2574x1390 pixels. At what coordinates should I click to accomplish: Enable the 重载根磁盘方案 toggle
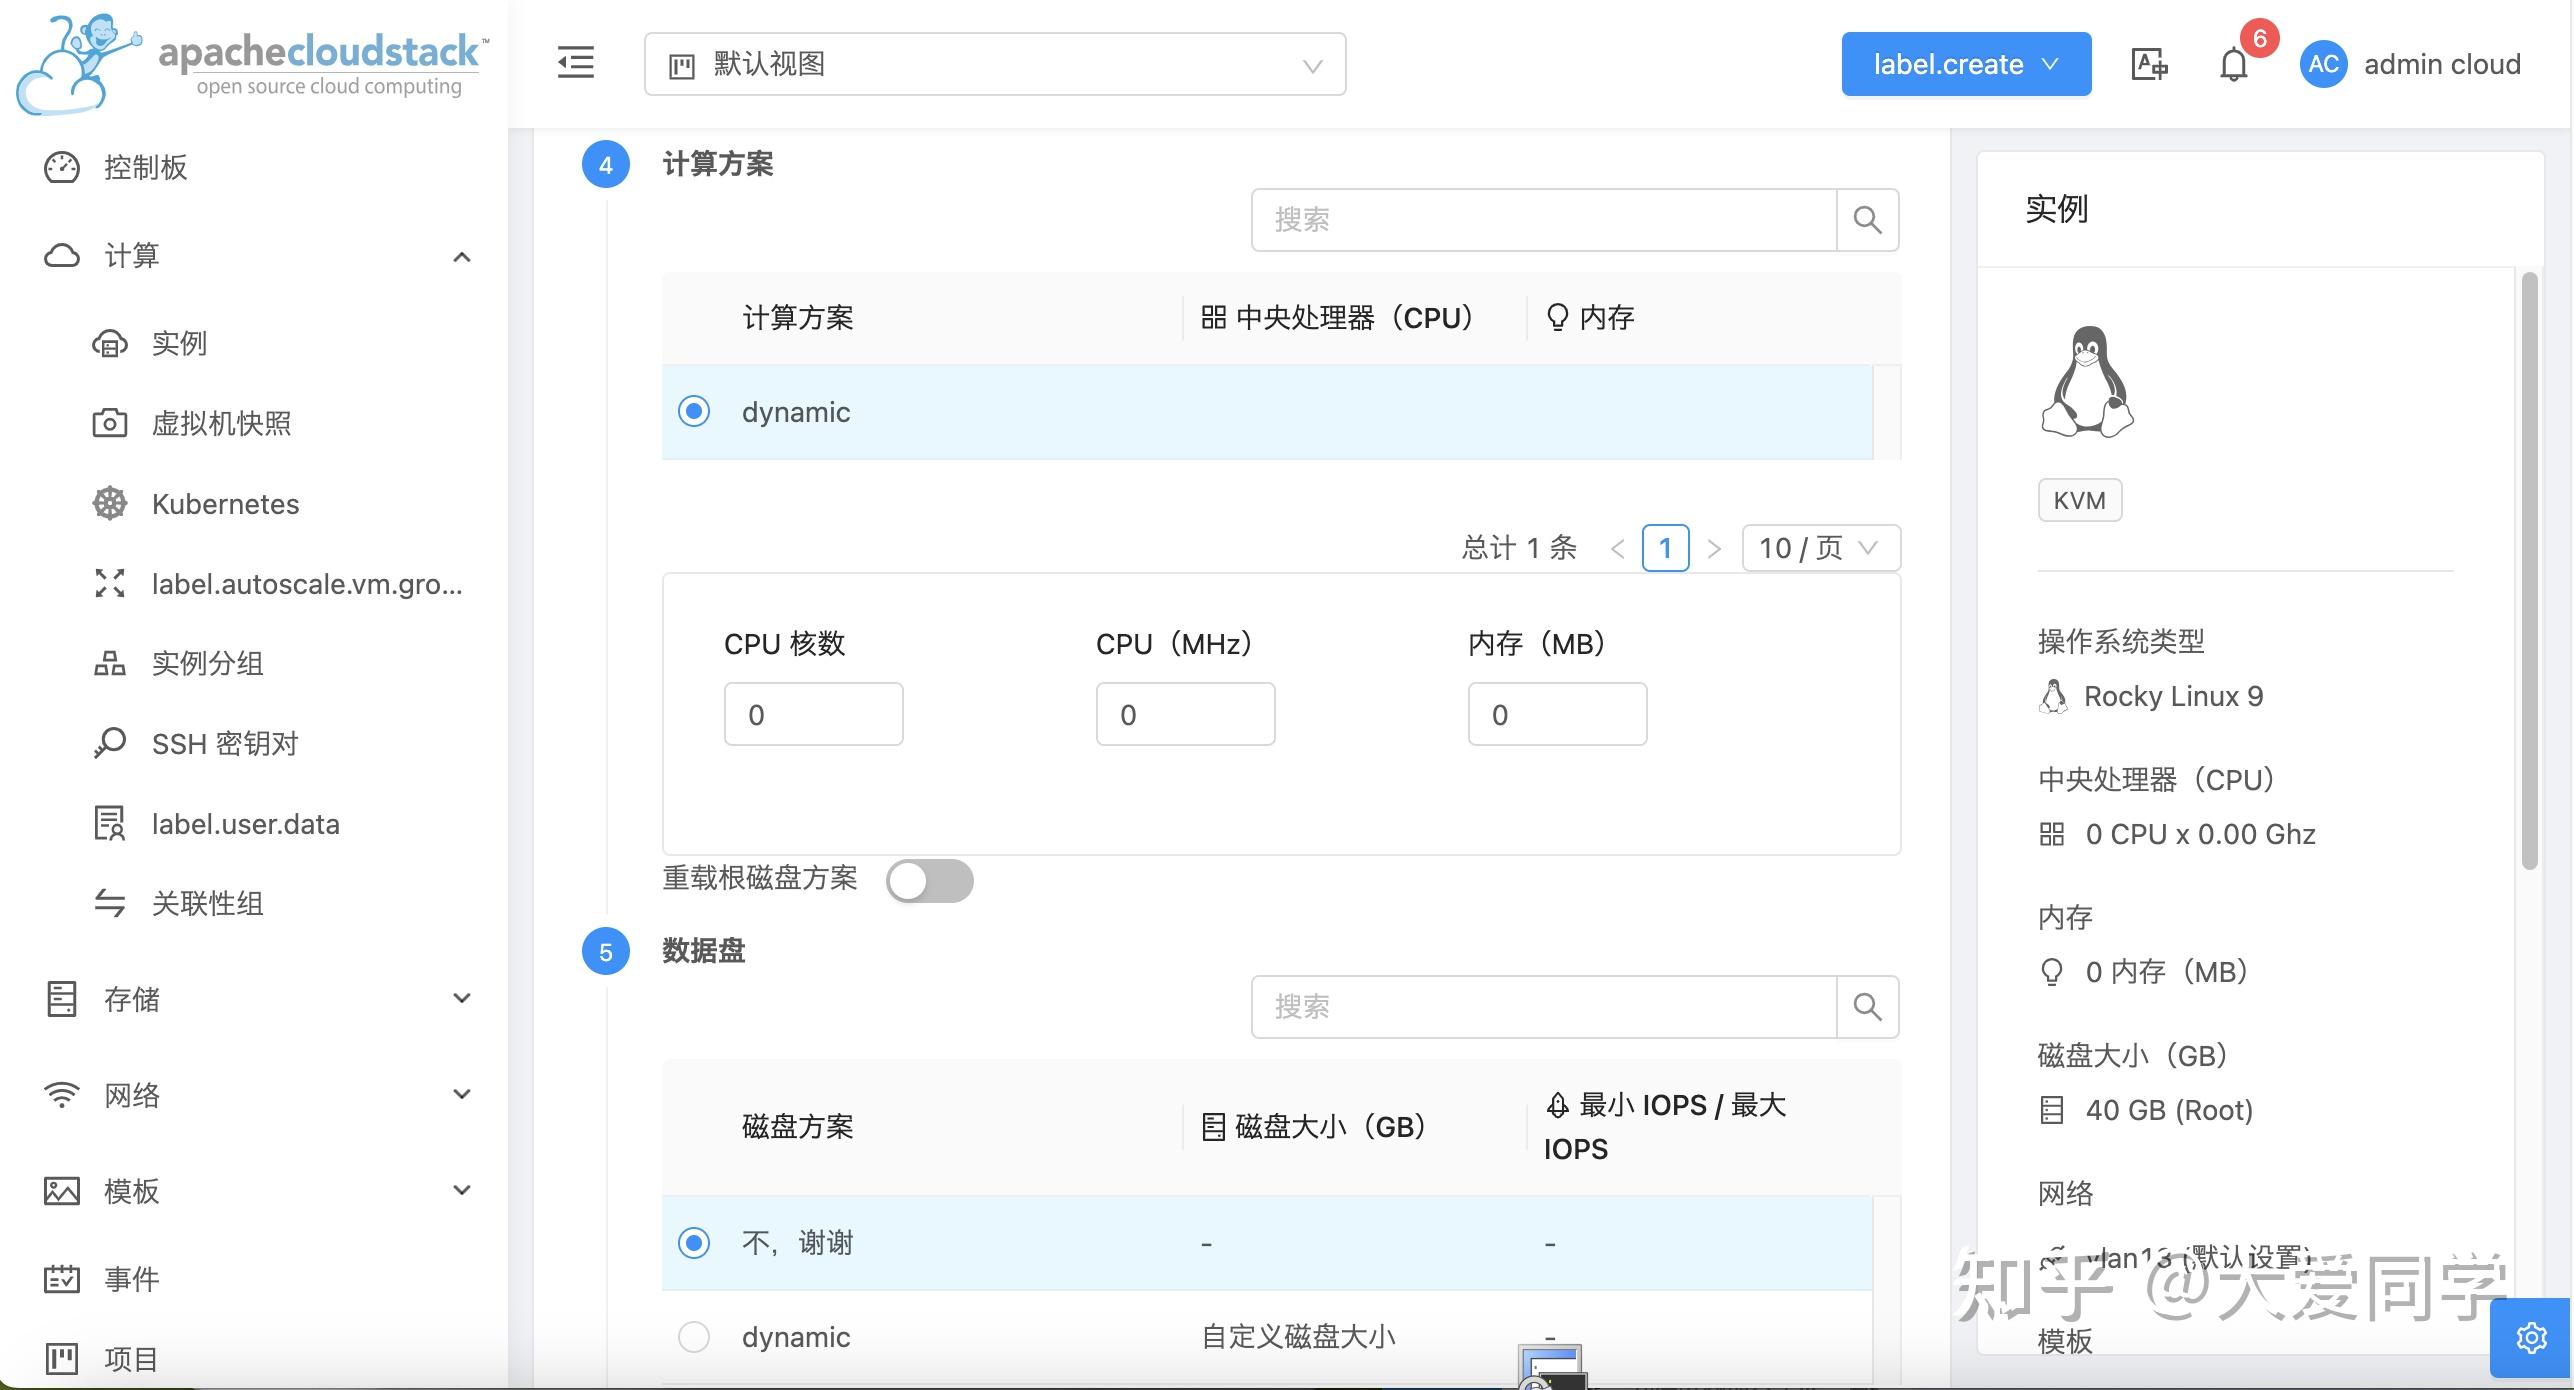tap(931, 881)
